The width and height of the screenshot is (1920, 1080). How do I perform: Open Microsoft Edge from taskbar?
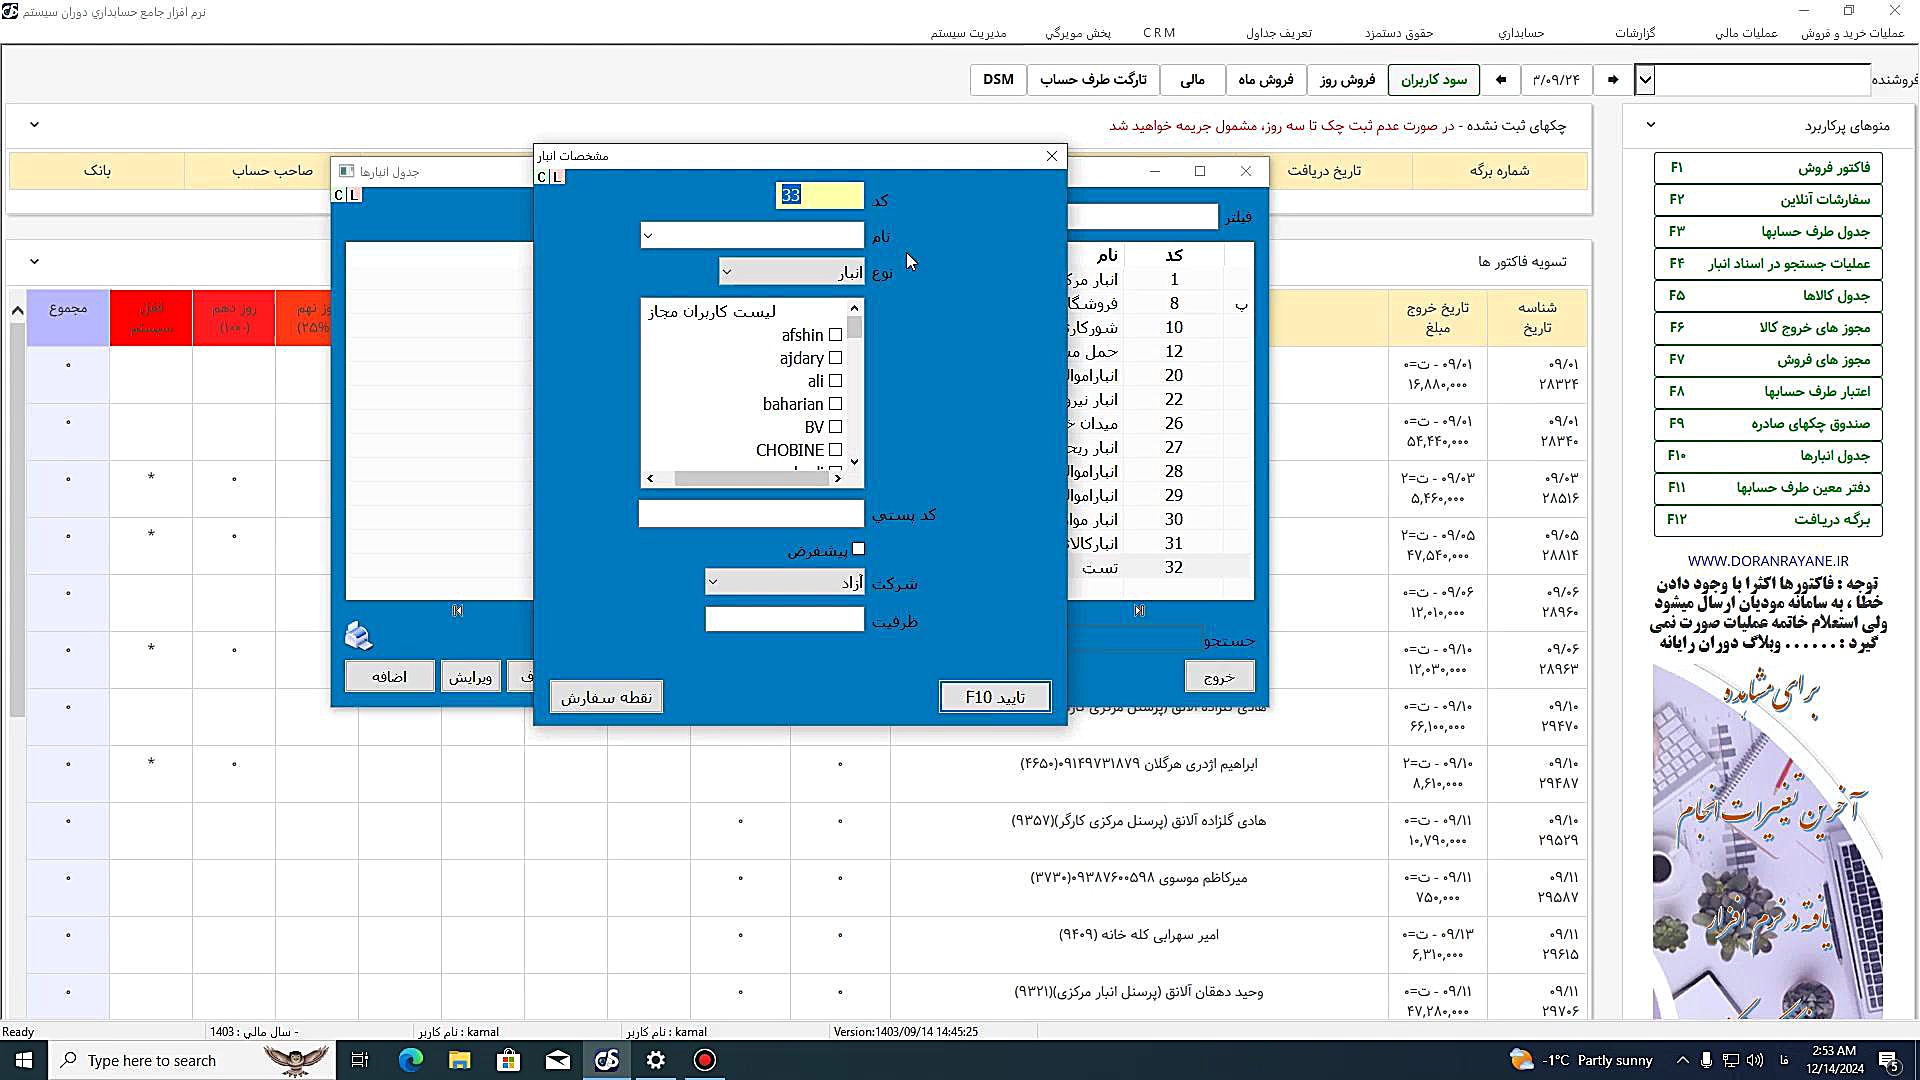[410, 1060]
